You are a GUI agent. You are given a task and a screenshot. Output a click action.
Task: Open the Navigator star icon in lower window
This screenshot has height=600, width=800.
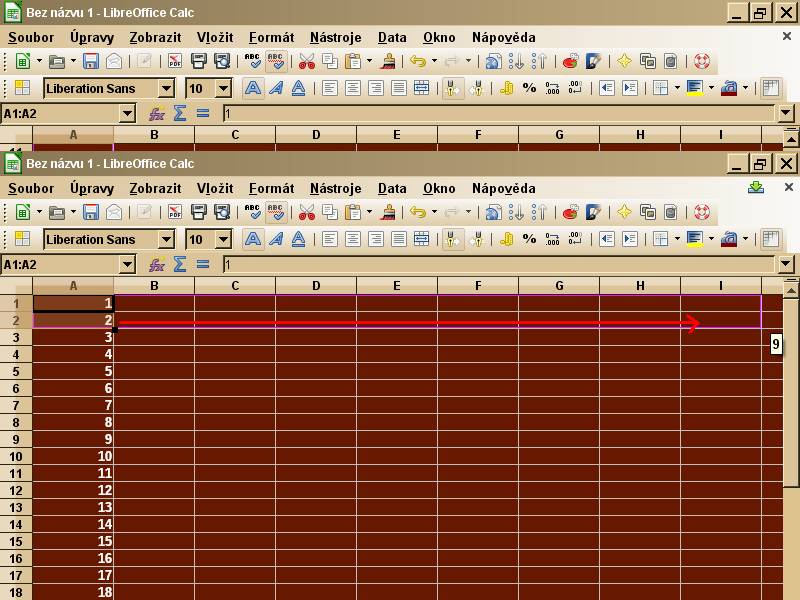(x=624, y=212)
